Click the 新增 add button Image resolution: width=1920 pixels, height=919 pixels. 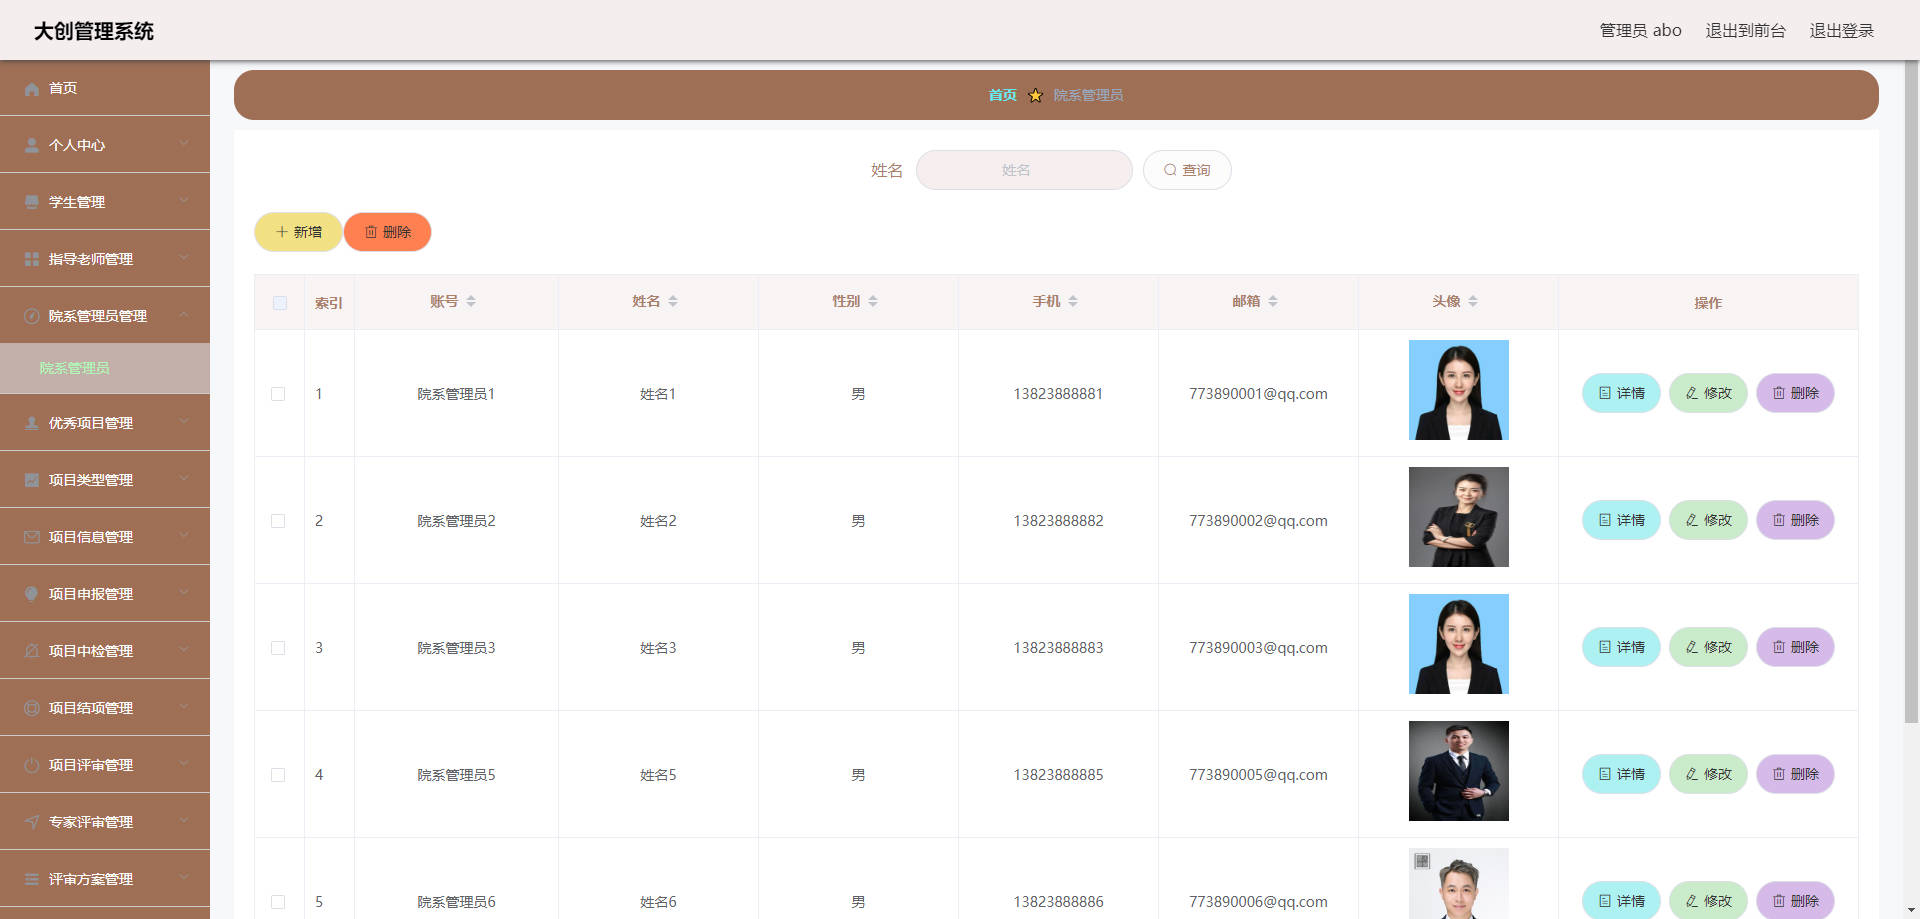pos(298,232)
